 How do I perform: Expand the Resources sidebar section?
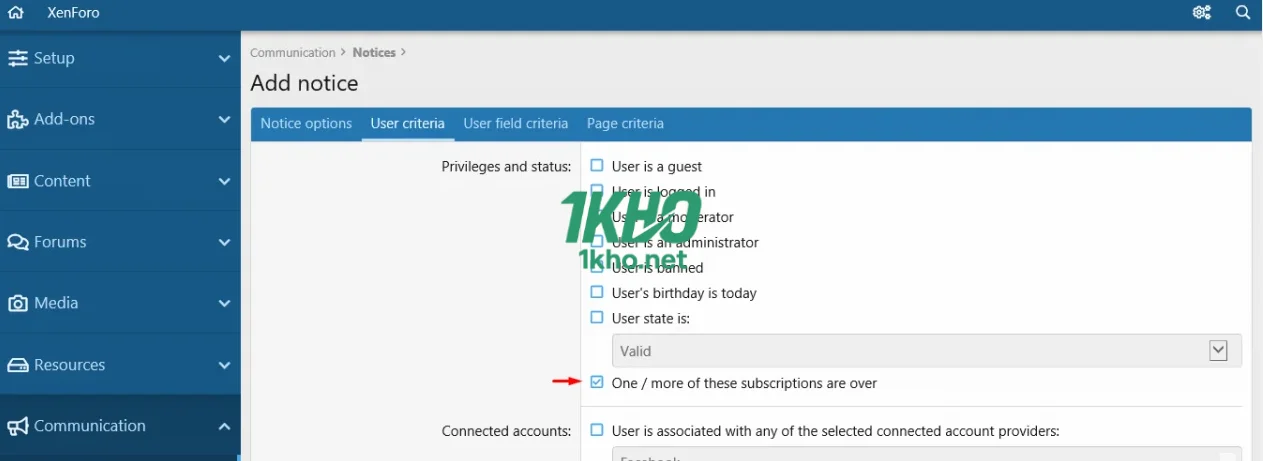224,365
